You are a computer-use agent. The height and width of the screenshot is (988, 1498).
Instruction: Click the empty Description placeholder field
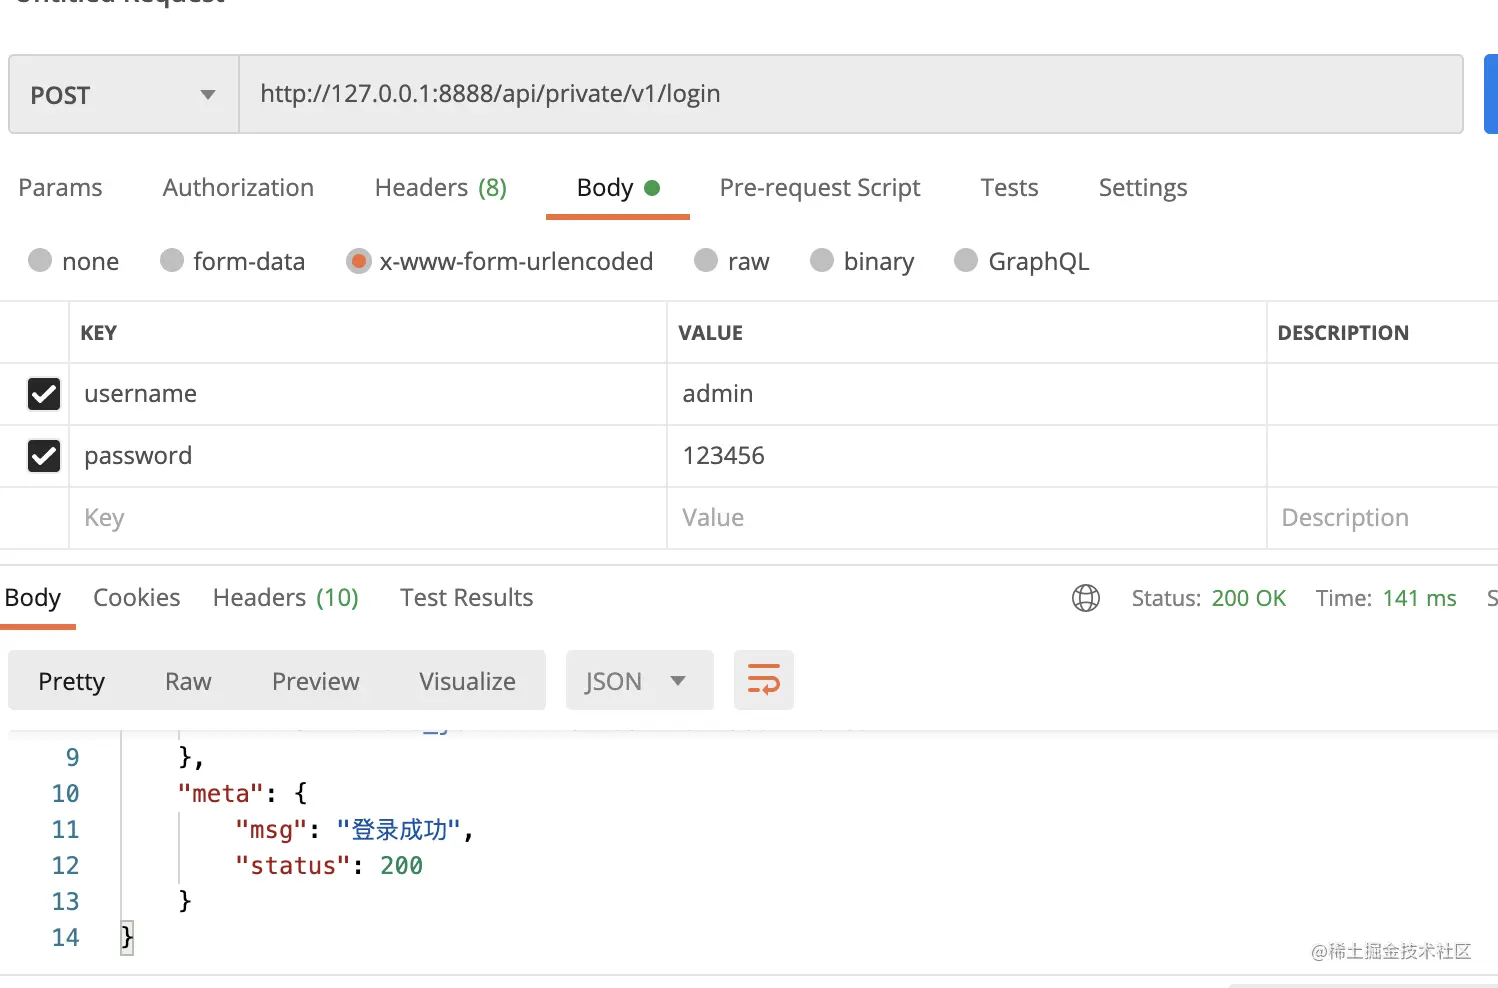click(x=1382, y=518)
